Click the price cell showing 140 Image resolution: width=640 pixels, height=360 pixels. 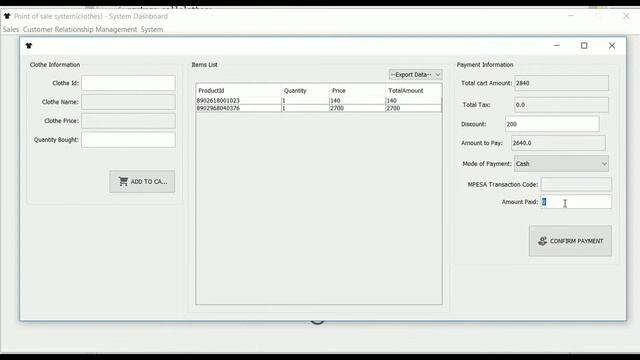point(357,100)
